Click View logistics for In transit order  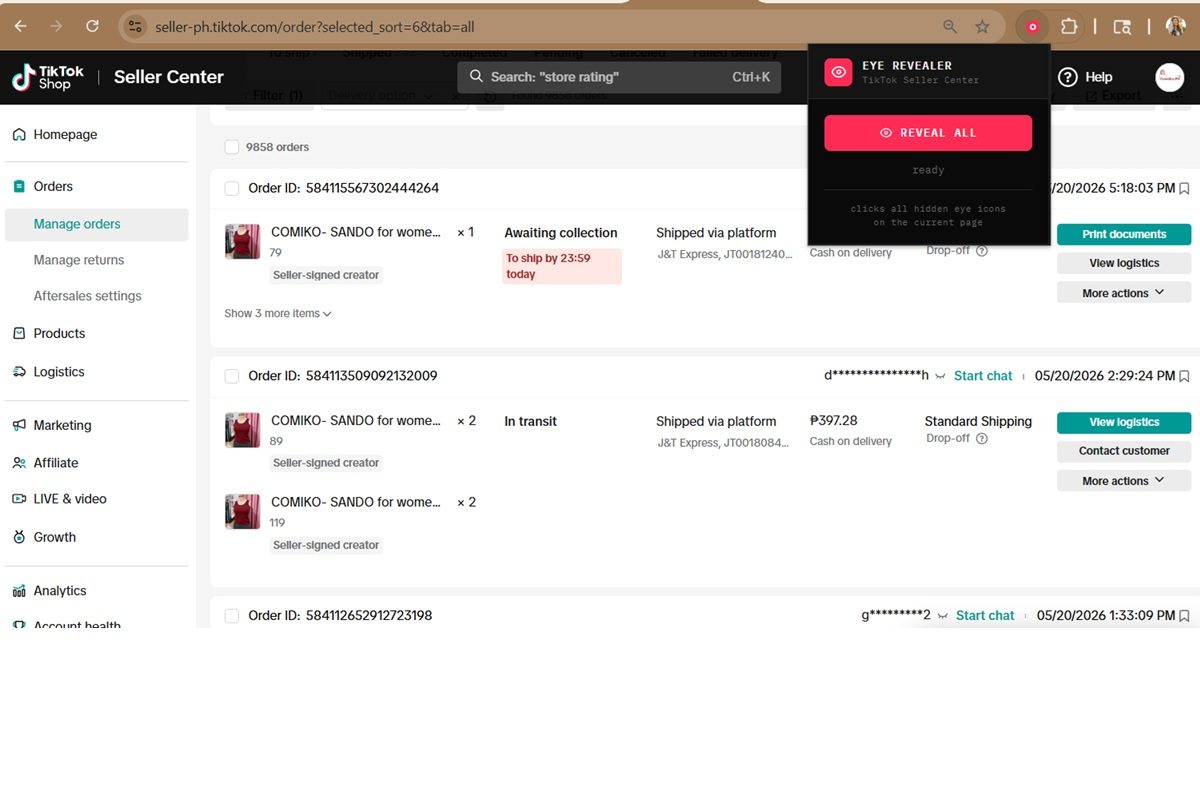click(x=1123, y=422)
